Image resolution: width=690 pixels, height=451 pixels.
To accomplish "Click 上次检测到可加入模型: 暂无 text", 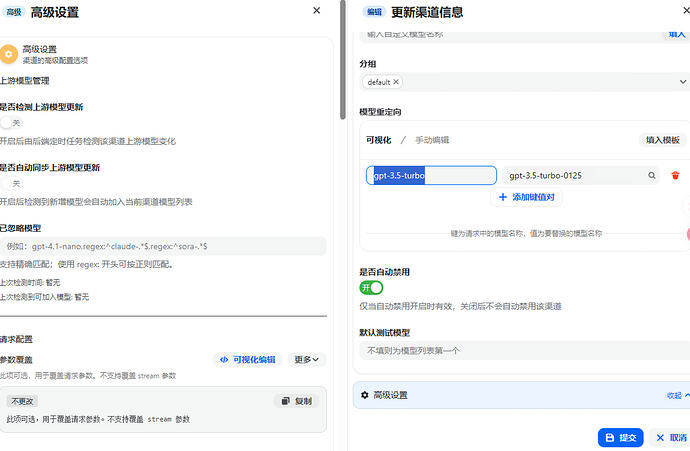I will coord(44,297).
